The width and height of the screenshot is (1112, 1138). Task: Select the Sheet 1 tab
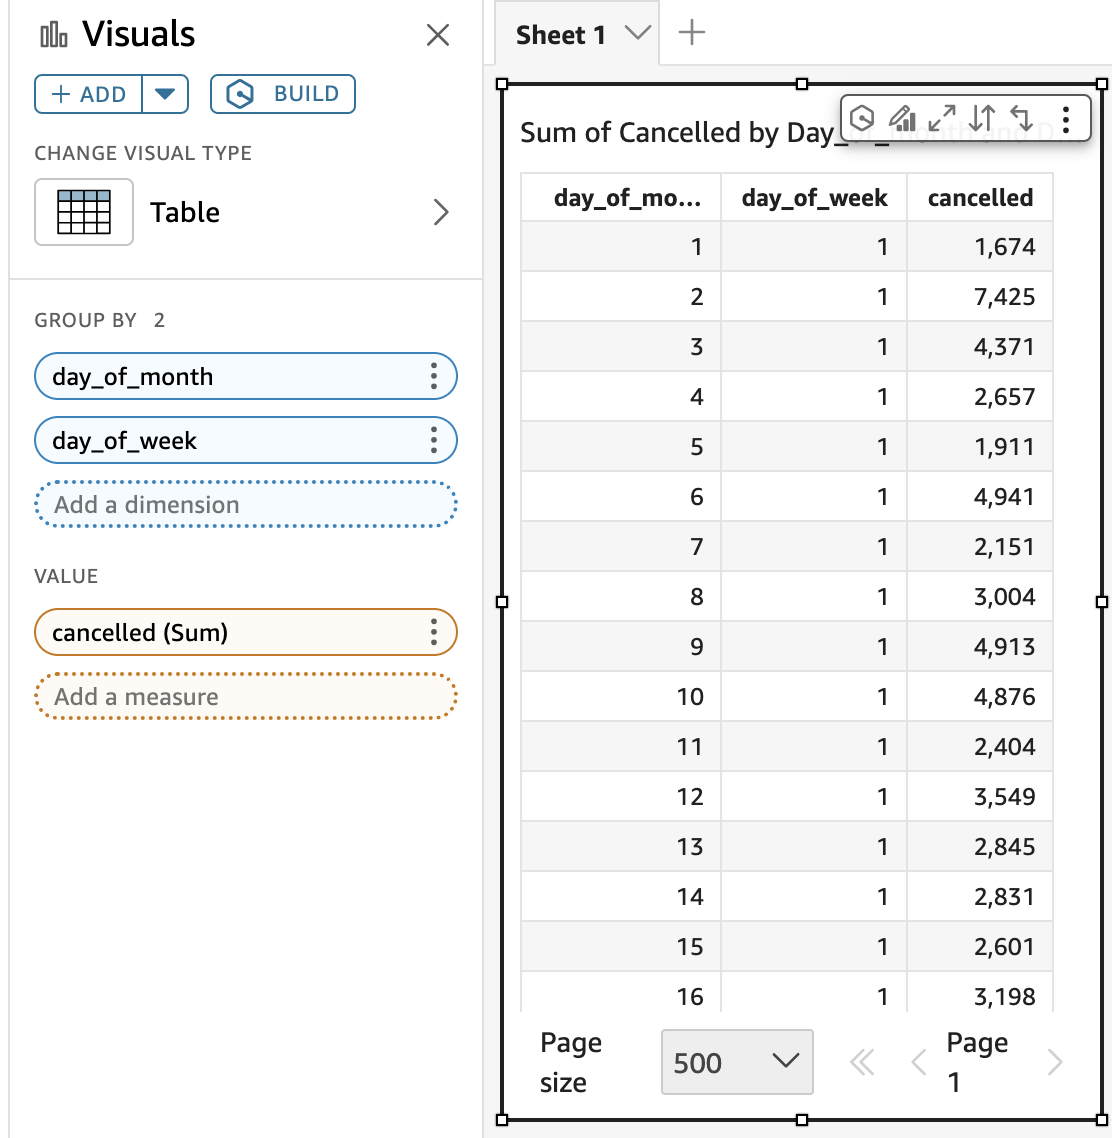[561, 36]
